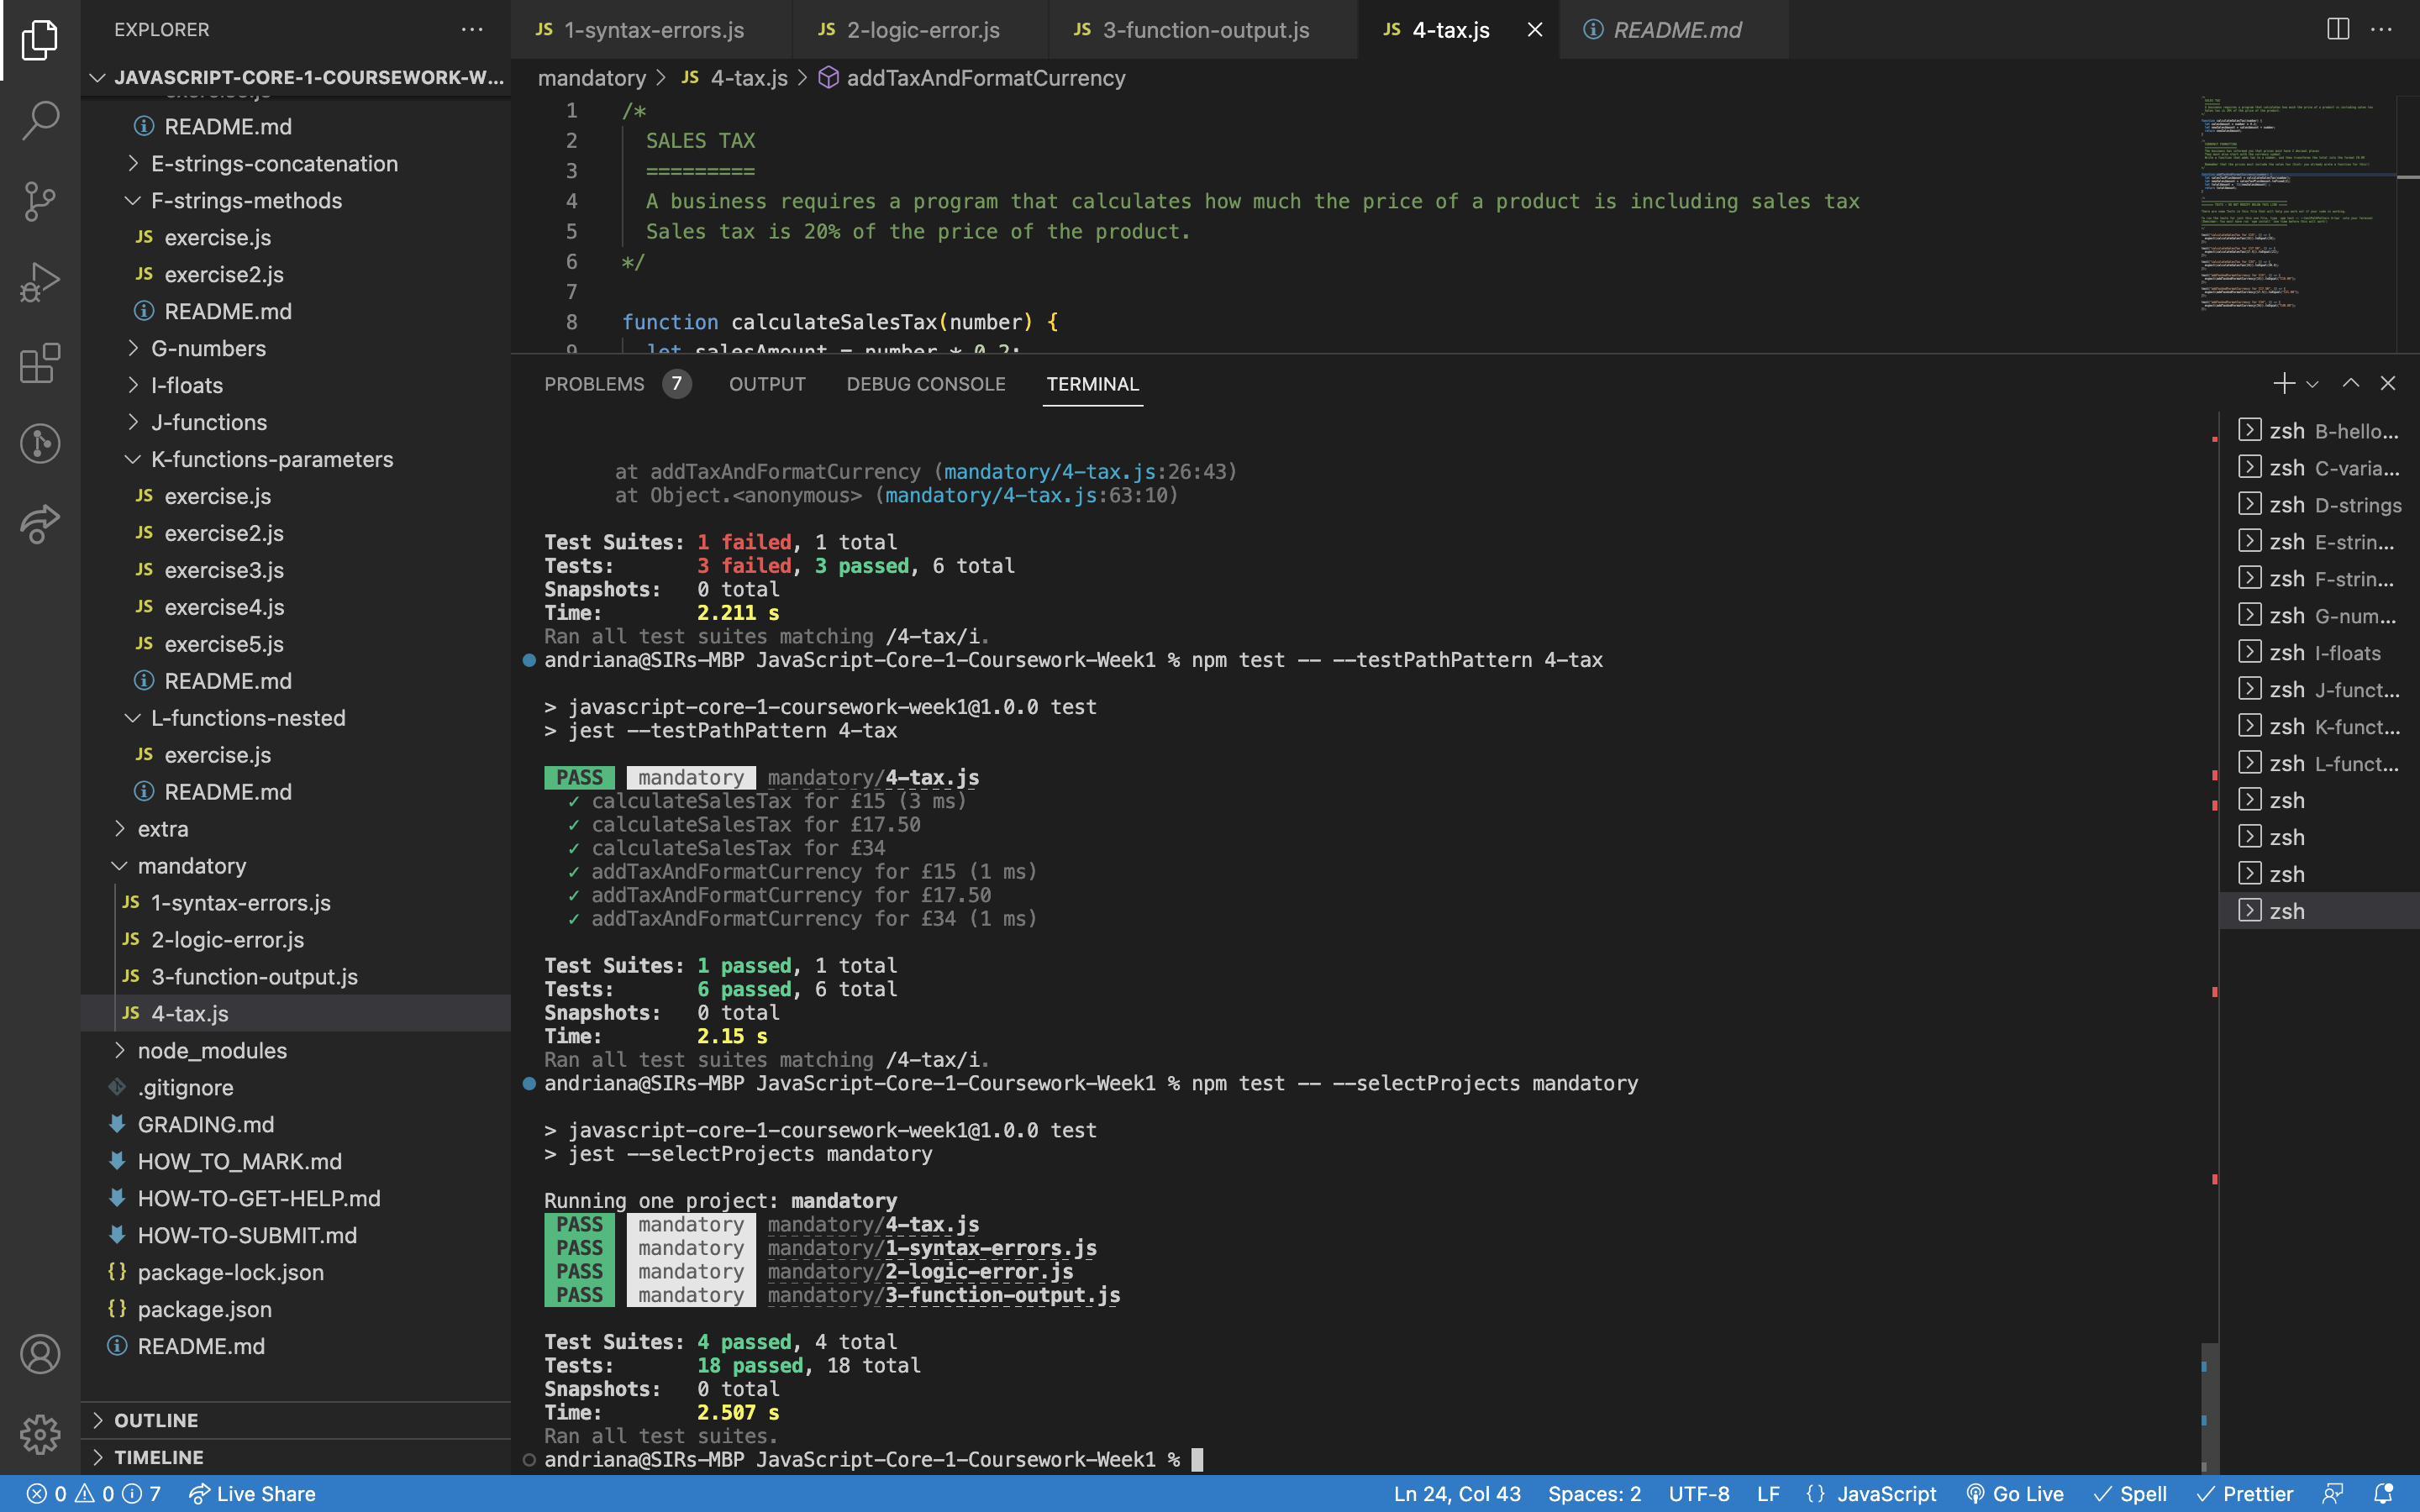Open the Accounts icon
The image size is (2420, 1512).
(x=40, y=1354)
